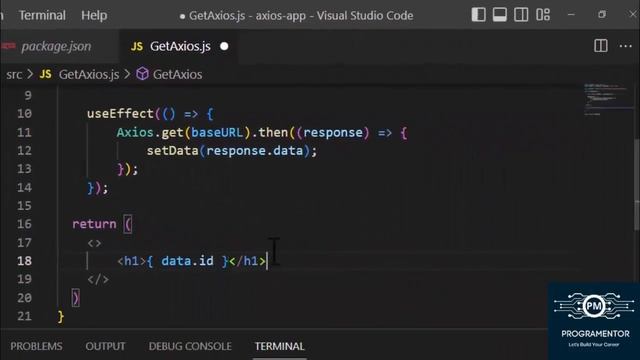Click line number 16 in gutter
This screenshot has width=640, height=360.
(24, 224)
